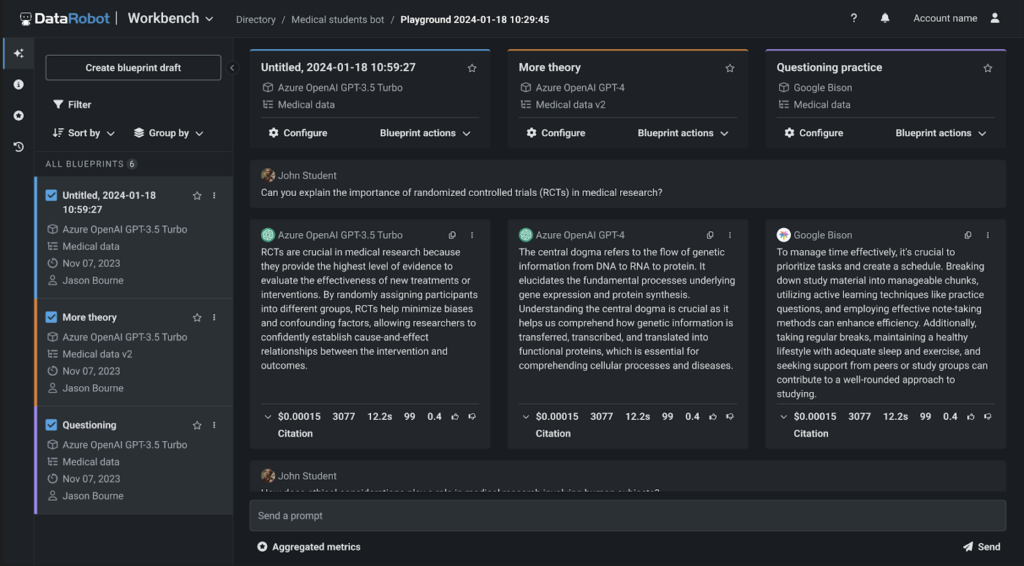
Task: Configure the Untitled blueprint card
Action: click(298, 133)
